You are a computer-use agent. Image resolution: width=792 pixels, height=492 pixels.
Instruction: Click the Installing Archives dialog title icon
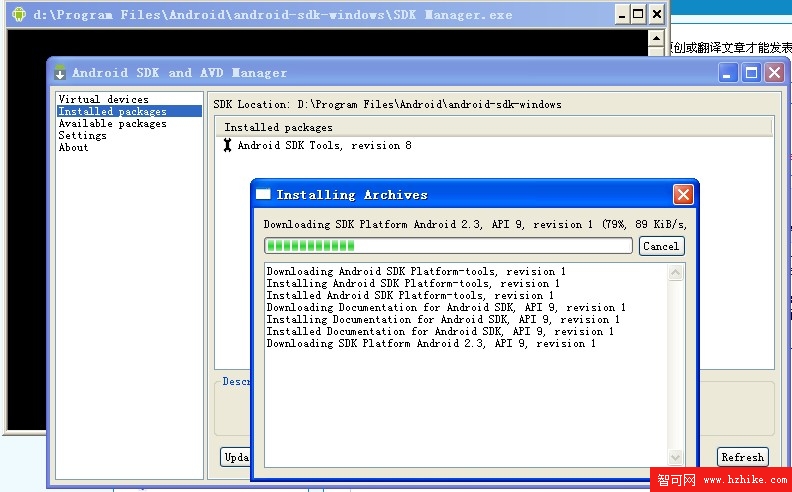point(263,195)
